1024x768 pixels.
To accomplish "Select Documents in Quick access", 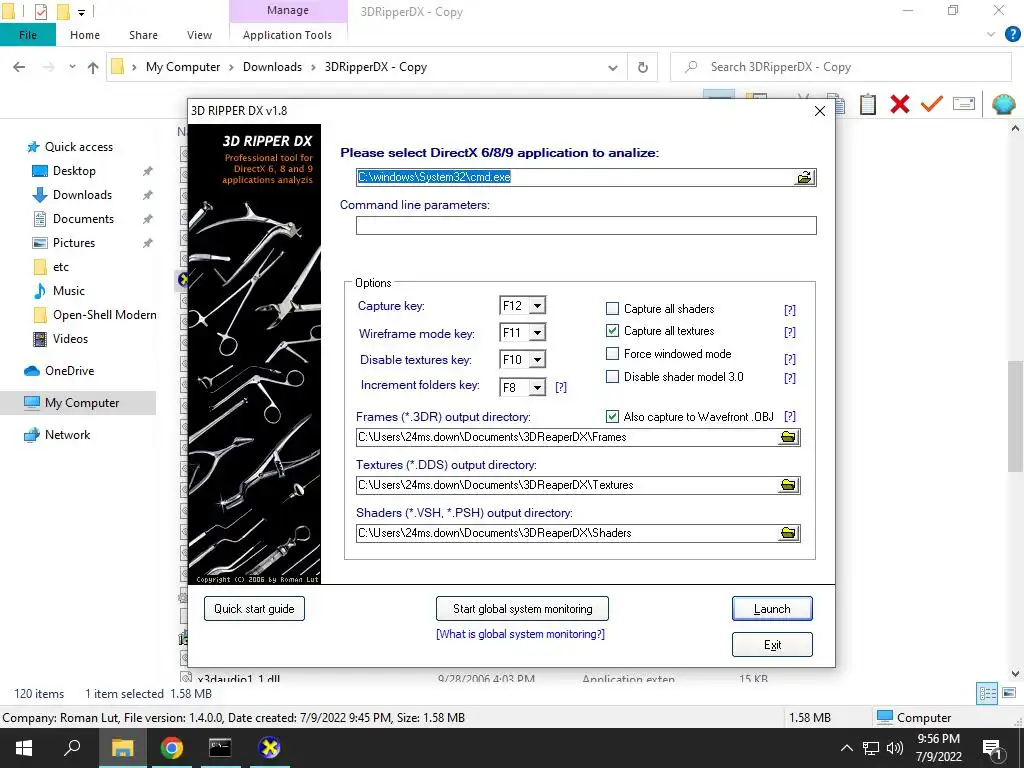I will click(83, 219).
